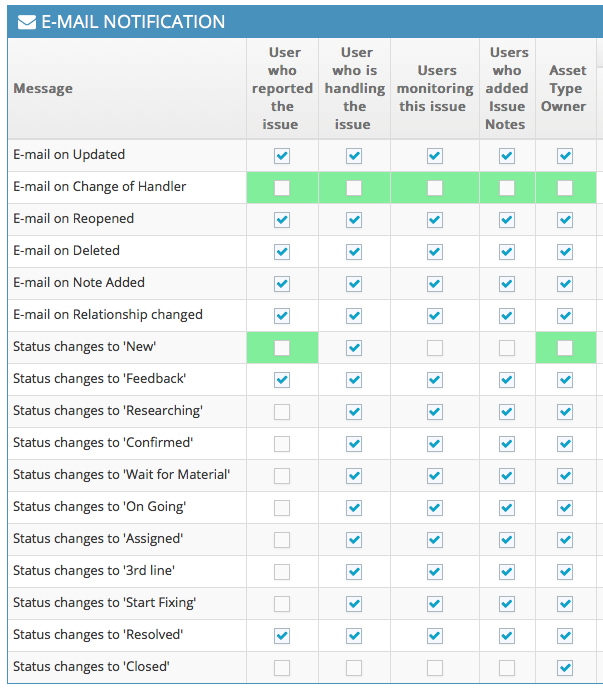Toggle handler checkbox for 'Wait for Material' status
Viewport: 603px width, 693px height.
[354, 476]
